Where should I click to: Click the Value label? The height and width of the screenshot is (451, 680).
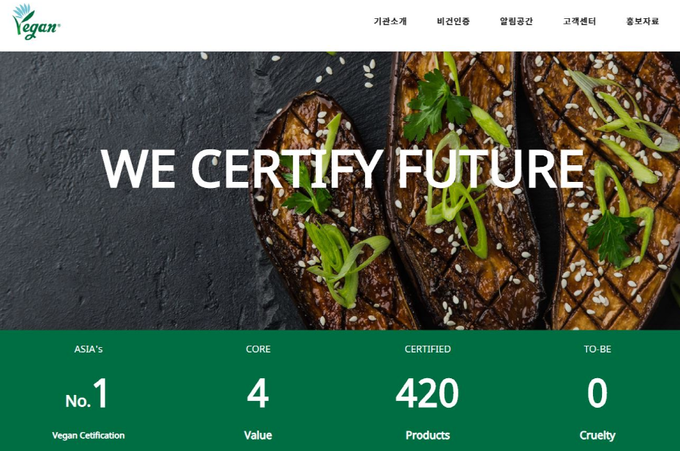258,435
